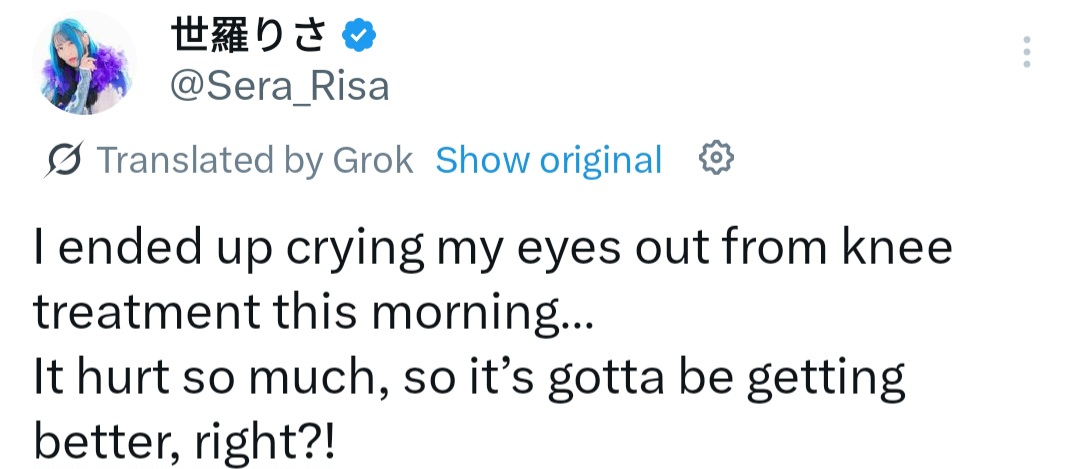Click the line starting "It hurt so much"

469,378
